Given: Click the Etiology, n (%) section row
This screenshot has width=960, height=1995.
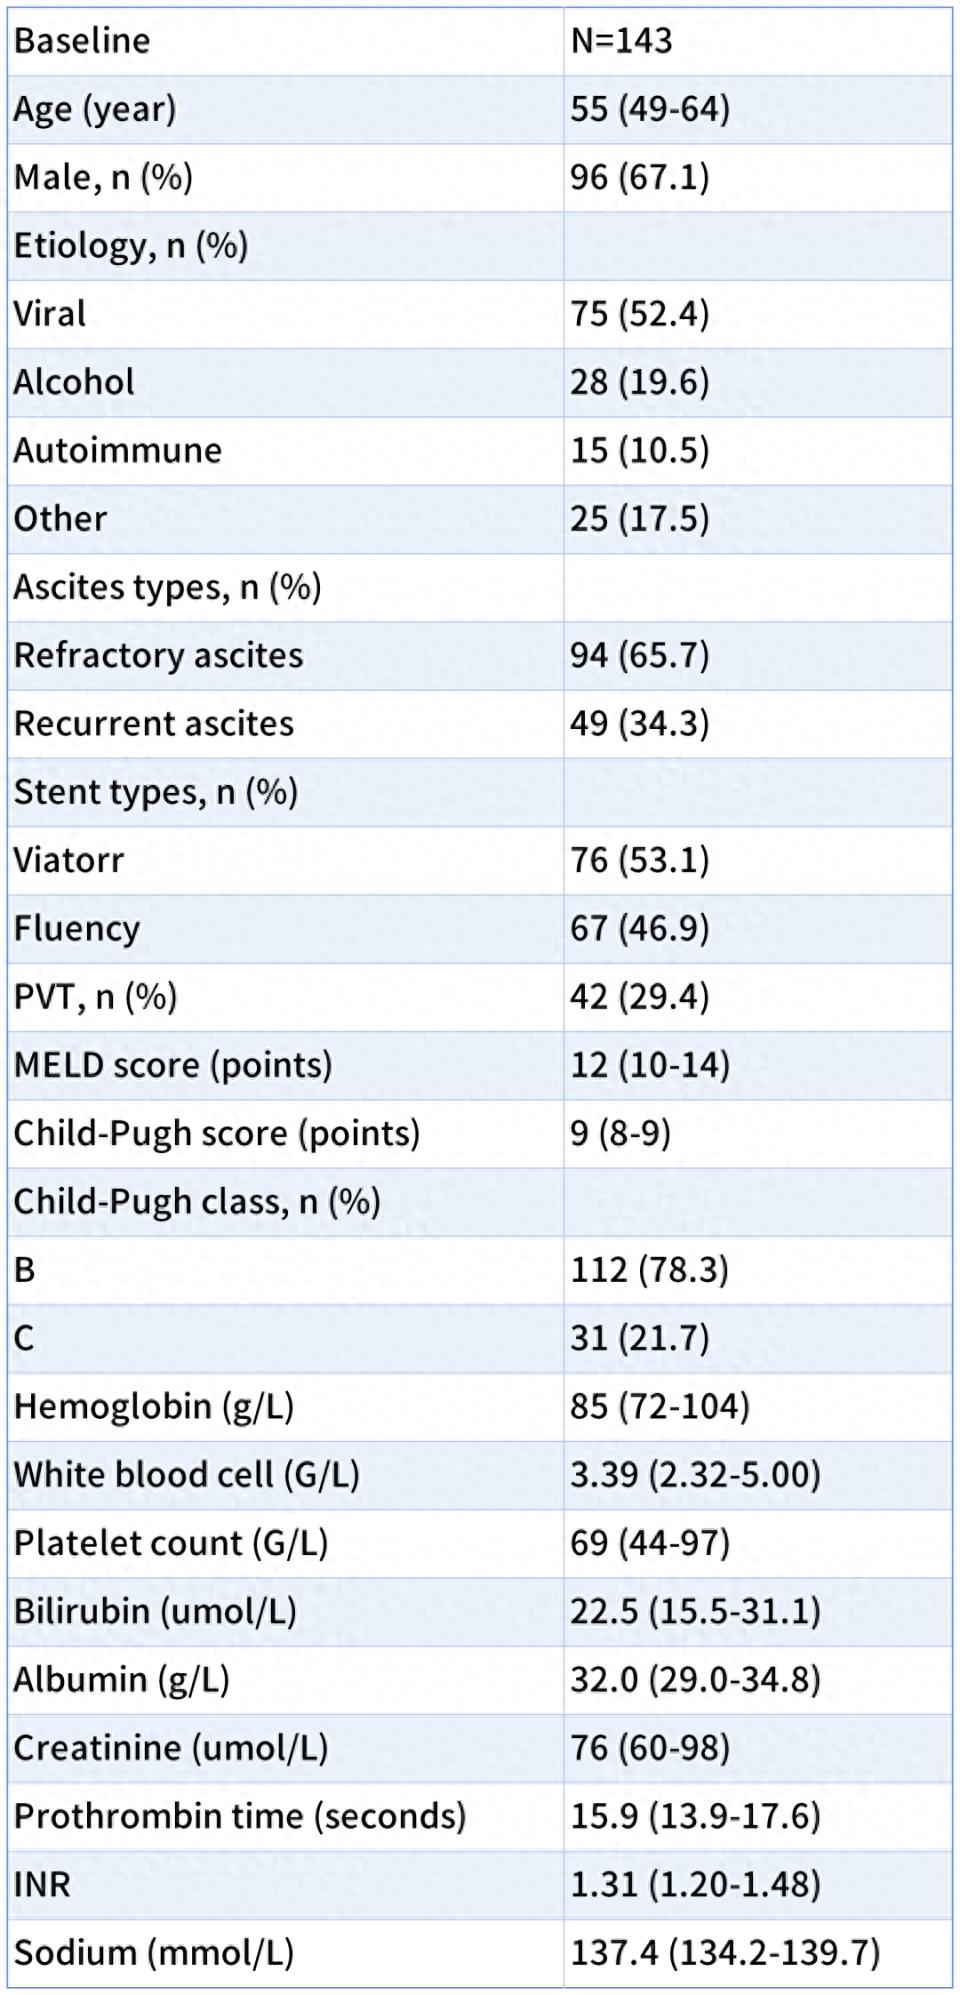Looking at the screenshot, I should 131,245.
